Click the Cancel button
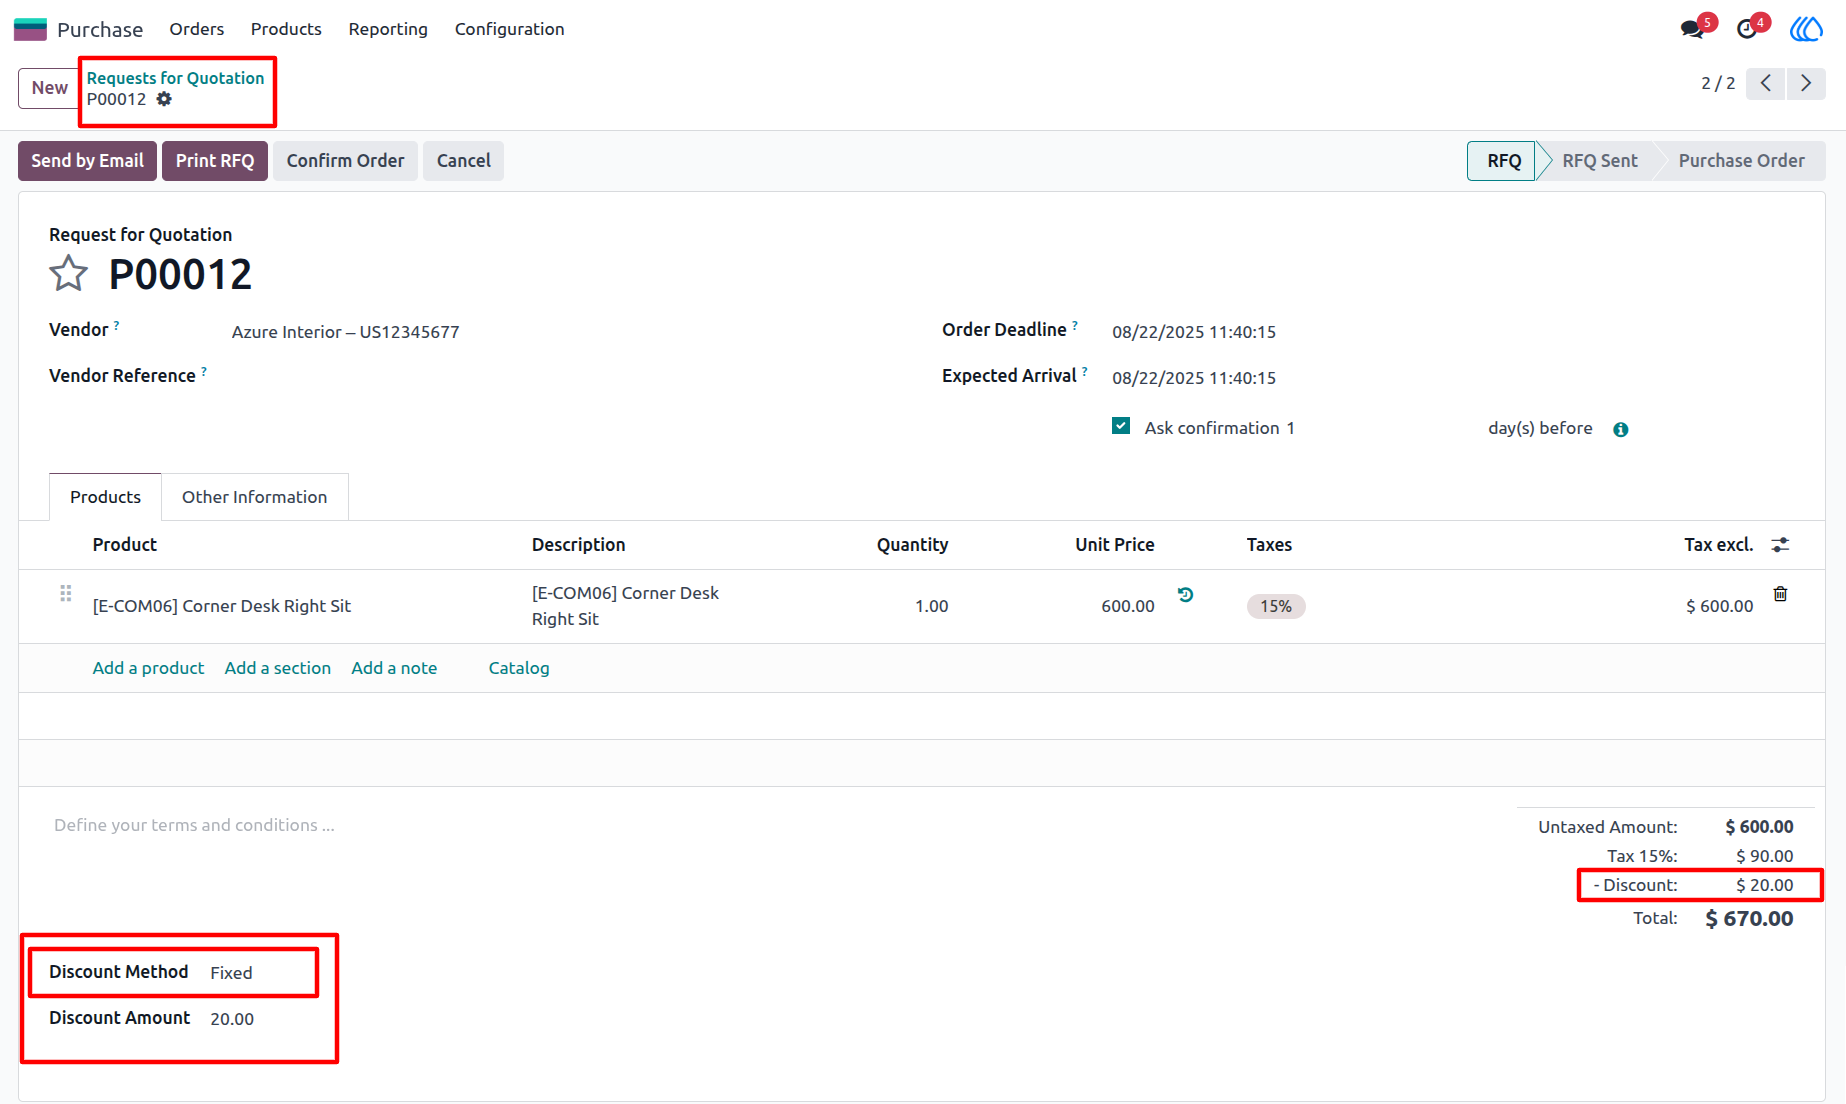This screenshot has height=1104, width=1846. (463, 161)
